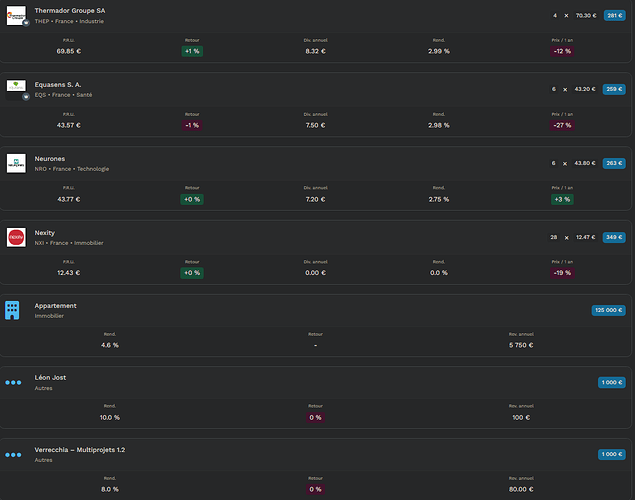Click the 263 € value badge for Neurones
The width and height of the screenshot is (635, 500).
[x=614, y=163]
